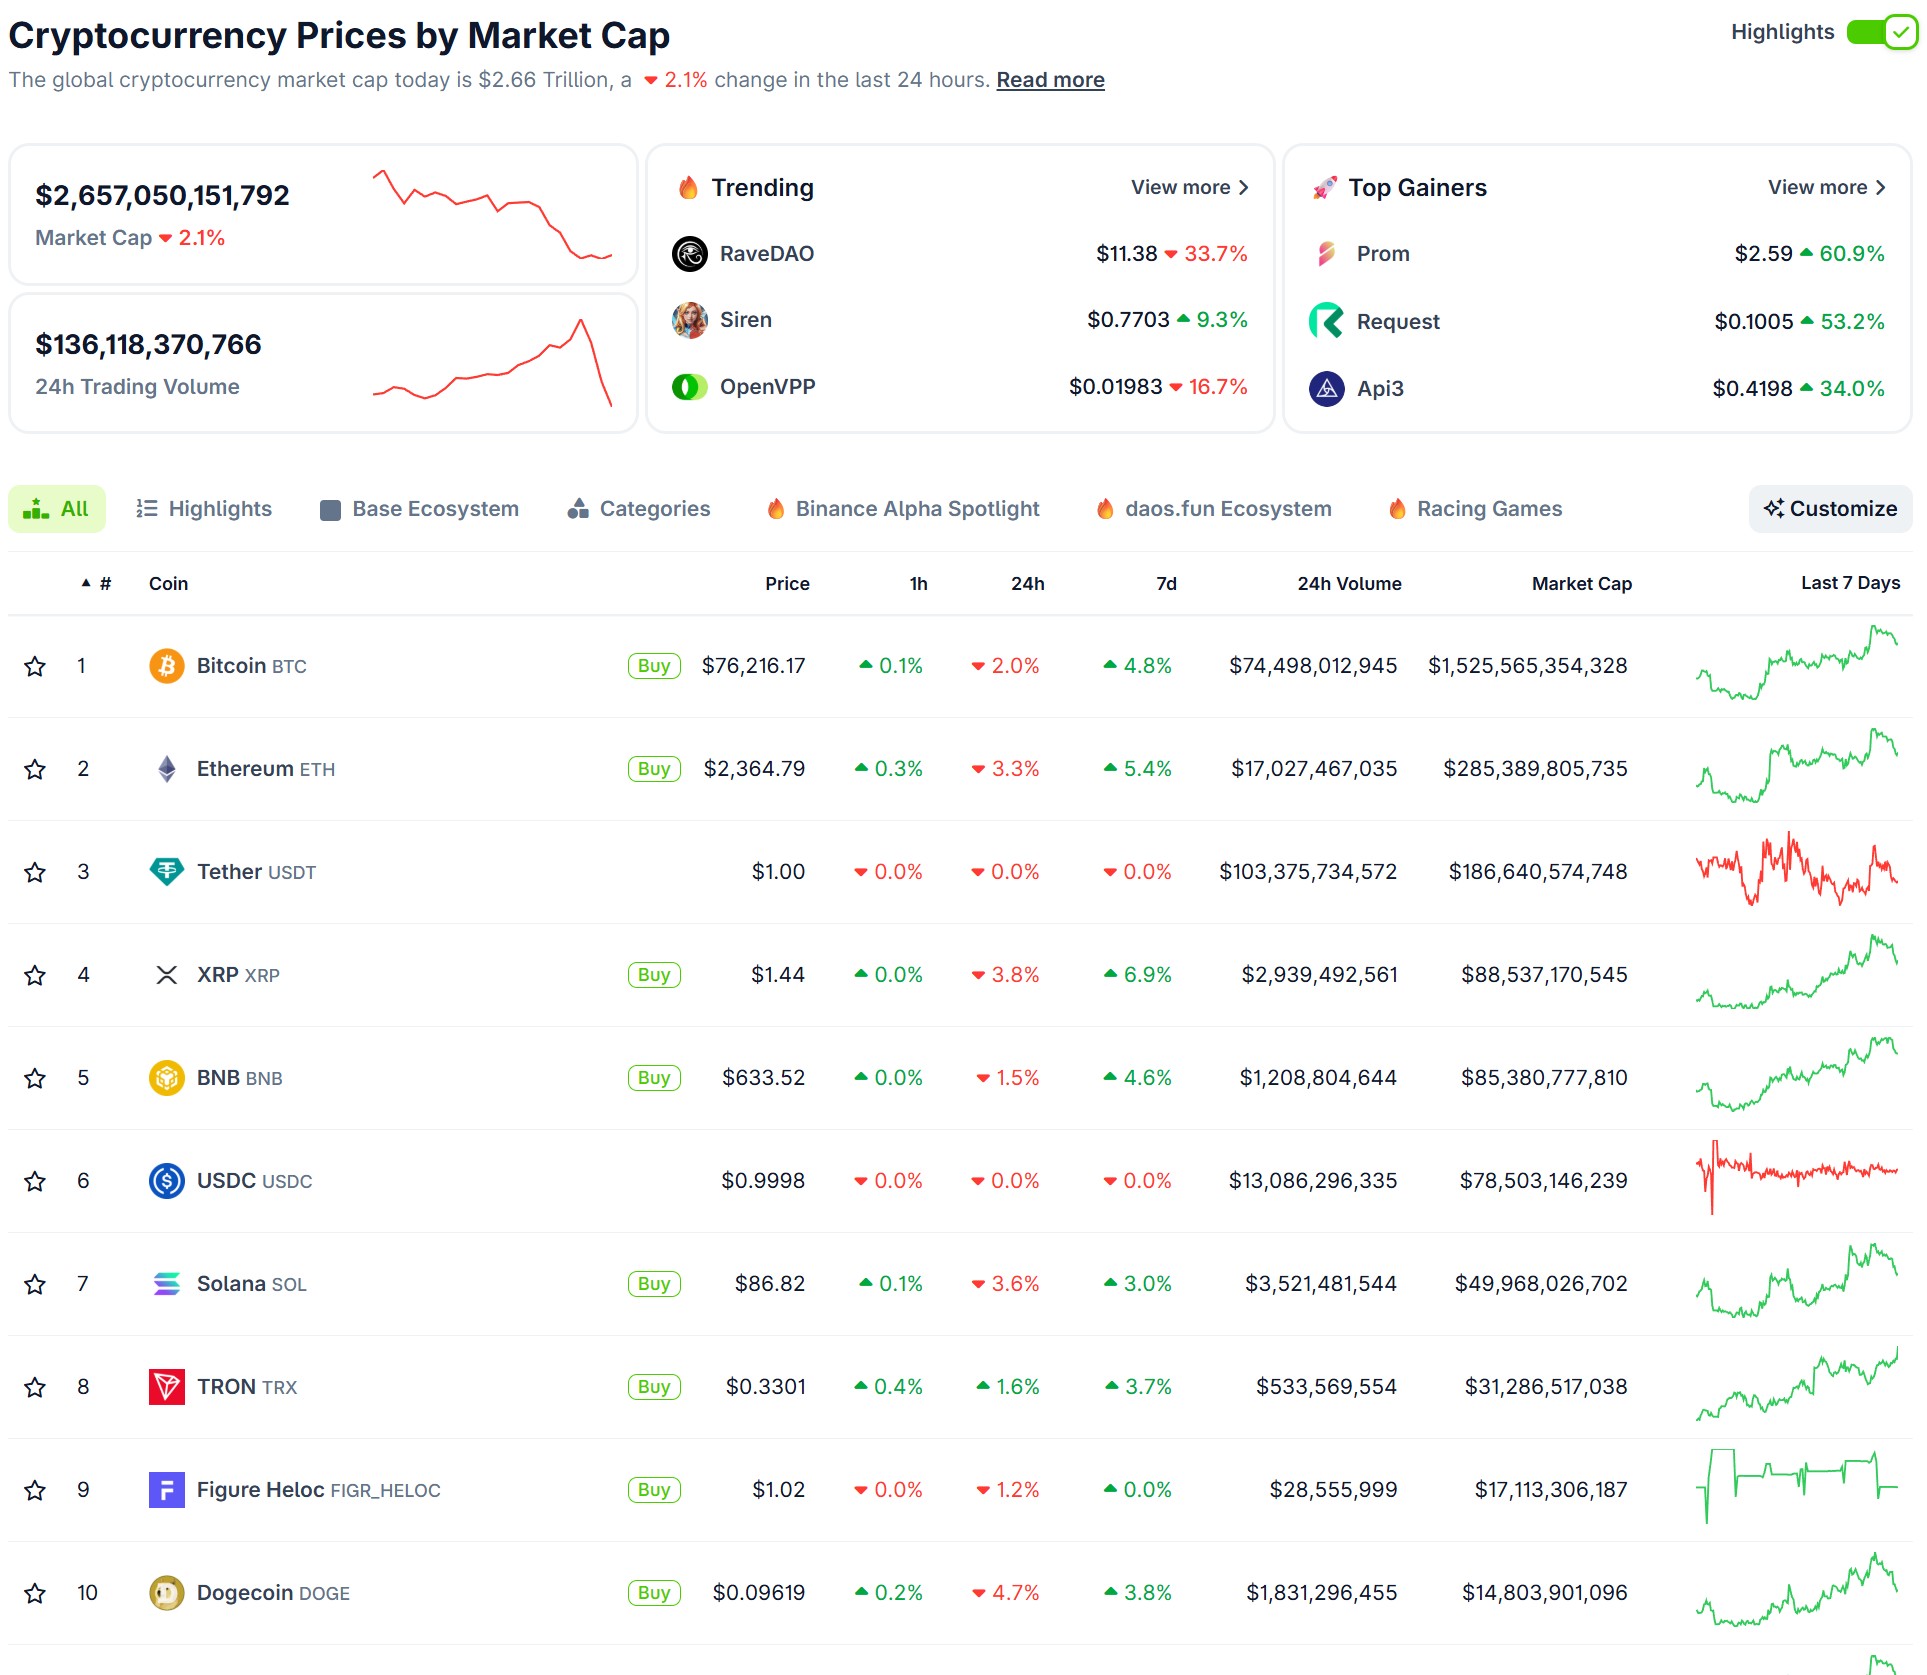Click the Bitcoin coin logo icon
This screenshot has width=1927, height=1675.
(x=166, y=666)
